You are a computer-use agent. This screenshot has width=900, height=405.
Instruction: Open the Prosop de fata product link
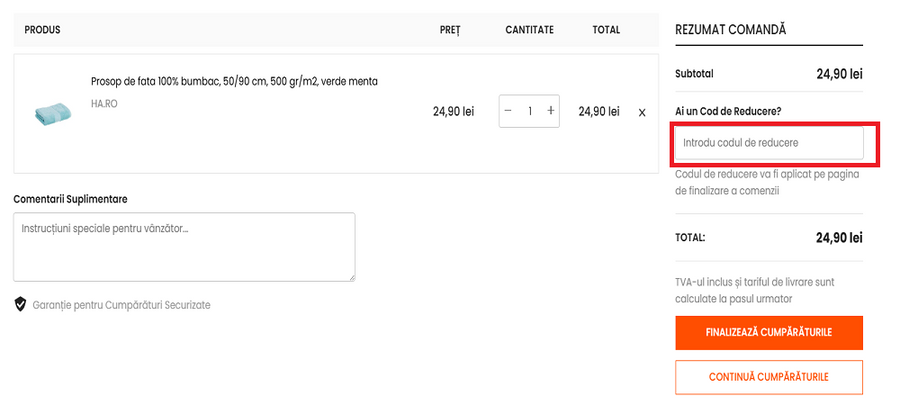click(x=234, y=81)
